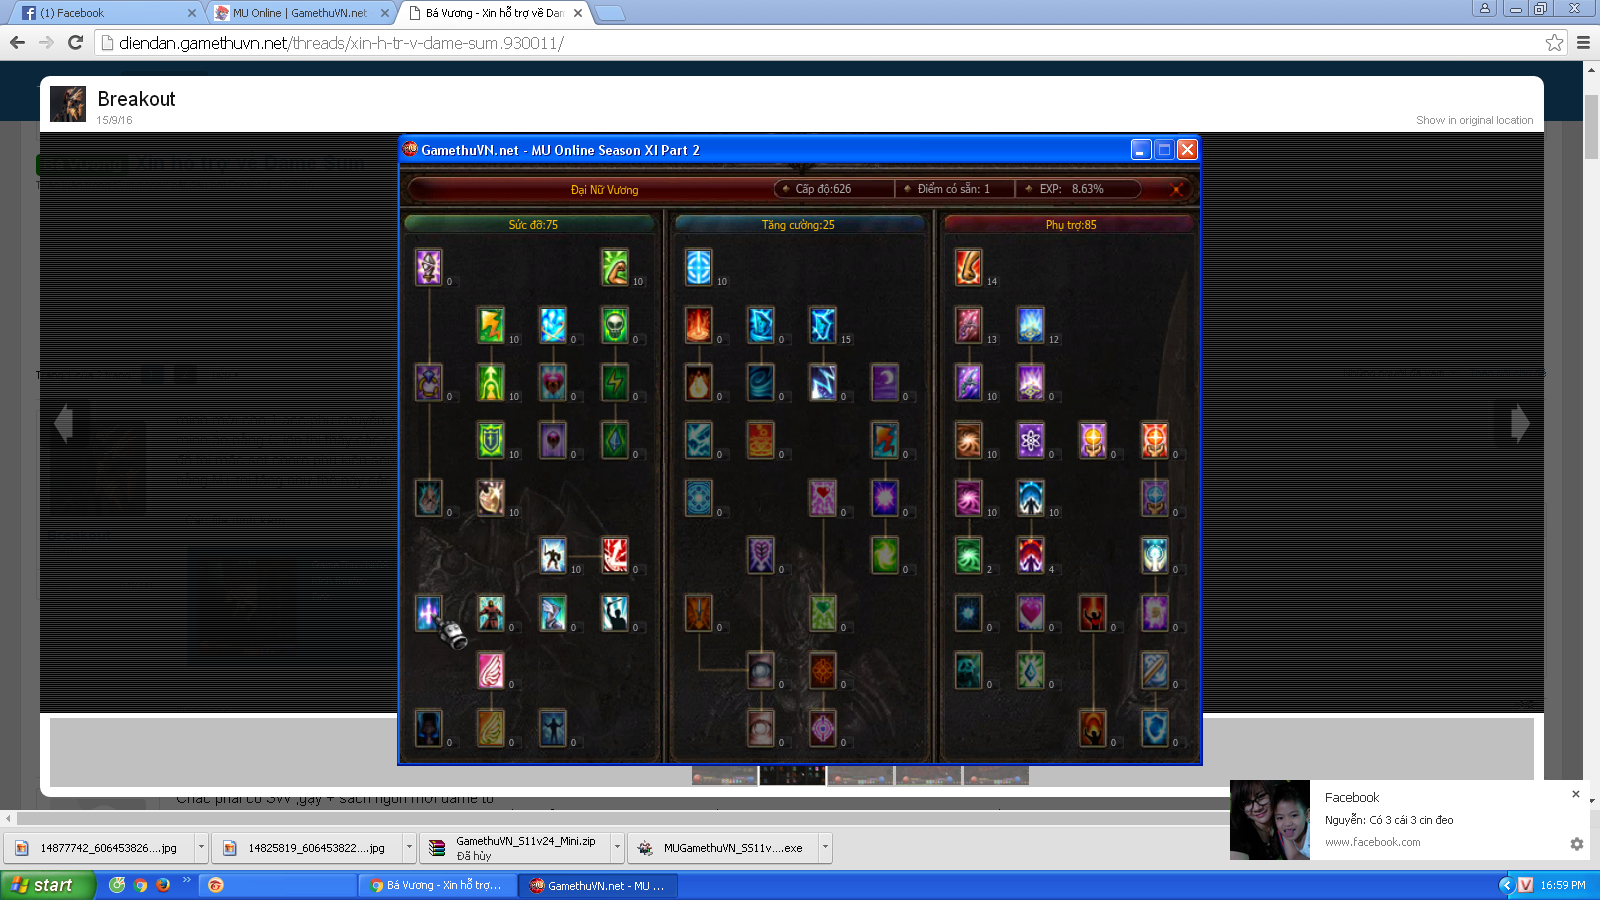Select the blue crosshair target skill in Tăng cường
The width and height of the screenshot is (1600, 900).
(x=698, y=267)
